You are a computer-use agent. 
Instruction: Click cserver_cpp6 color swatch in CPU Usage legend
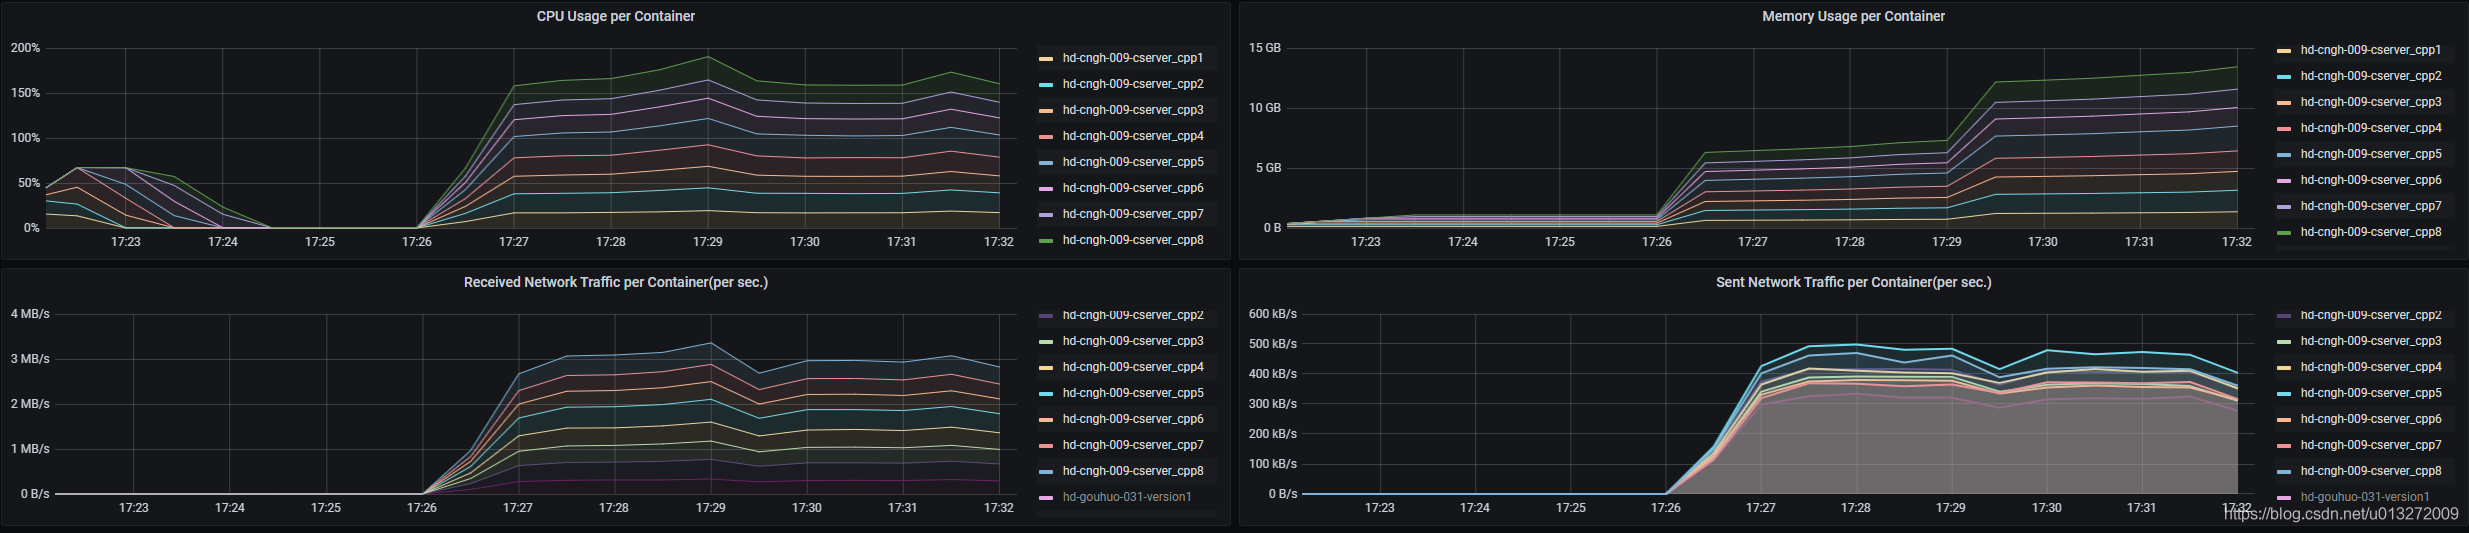point(1046,189)
